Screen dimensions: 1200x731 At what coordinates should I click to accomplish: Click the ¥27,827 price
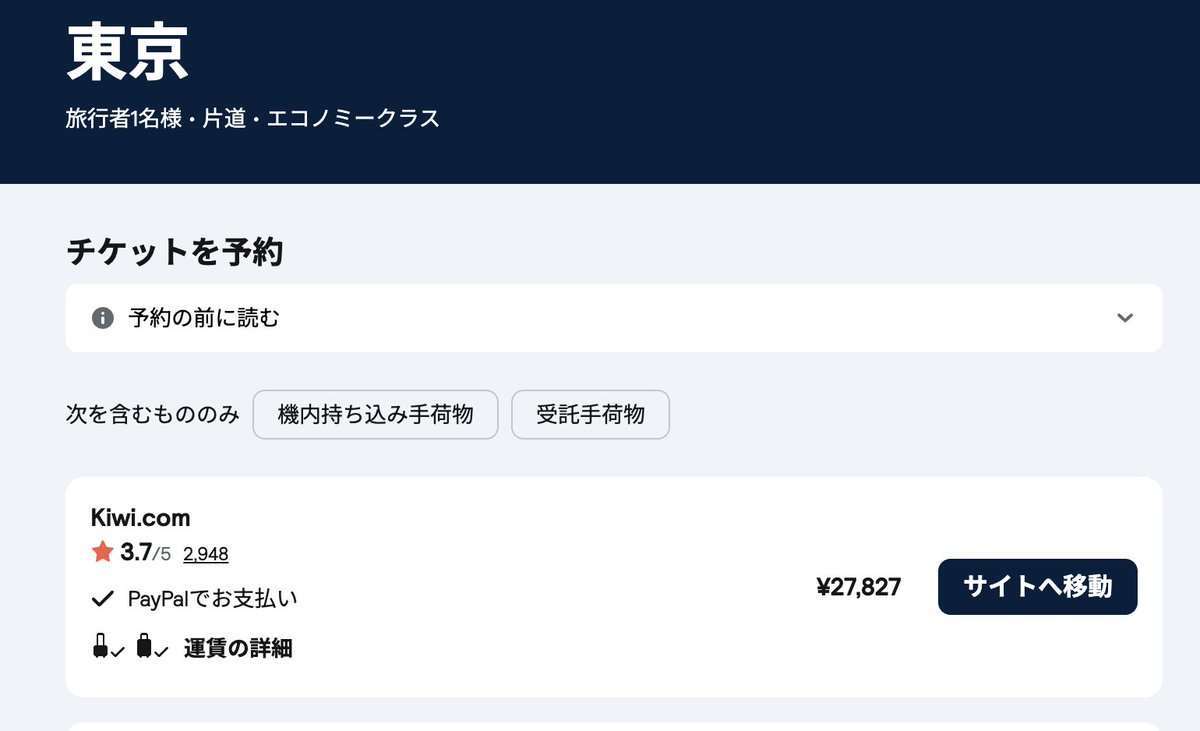858,587
